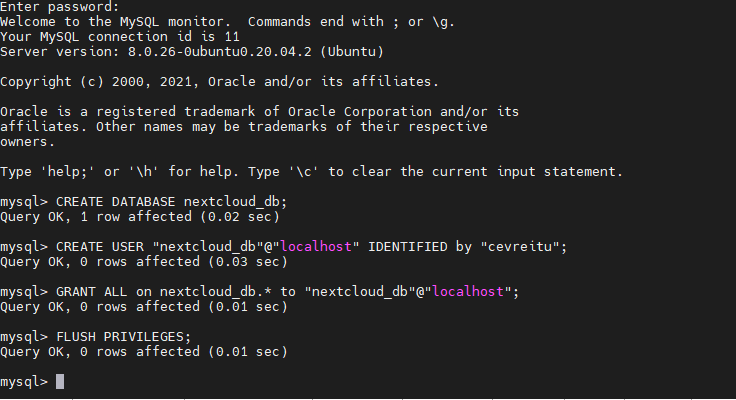Click the password string "cevreitu"
This screenshot has height=400, width=736.
click(520, 247)
